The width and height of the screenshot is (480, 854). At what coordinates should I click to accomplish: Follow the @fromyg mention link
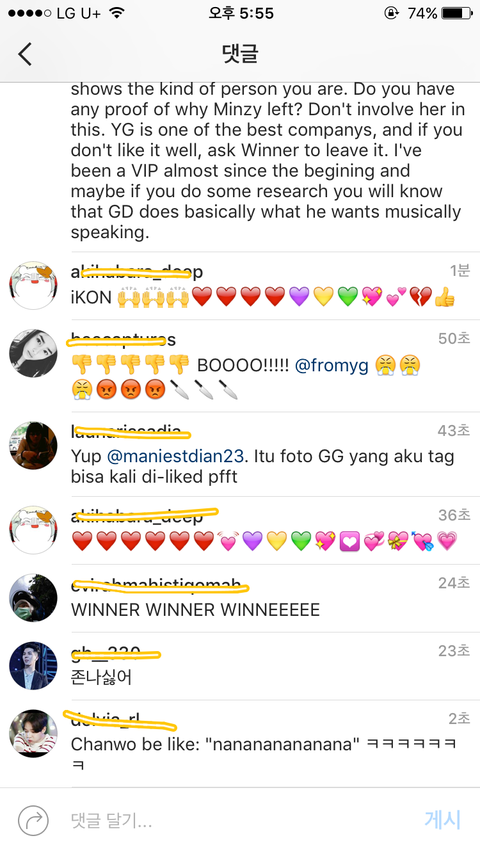coord(332,365)
